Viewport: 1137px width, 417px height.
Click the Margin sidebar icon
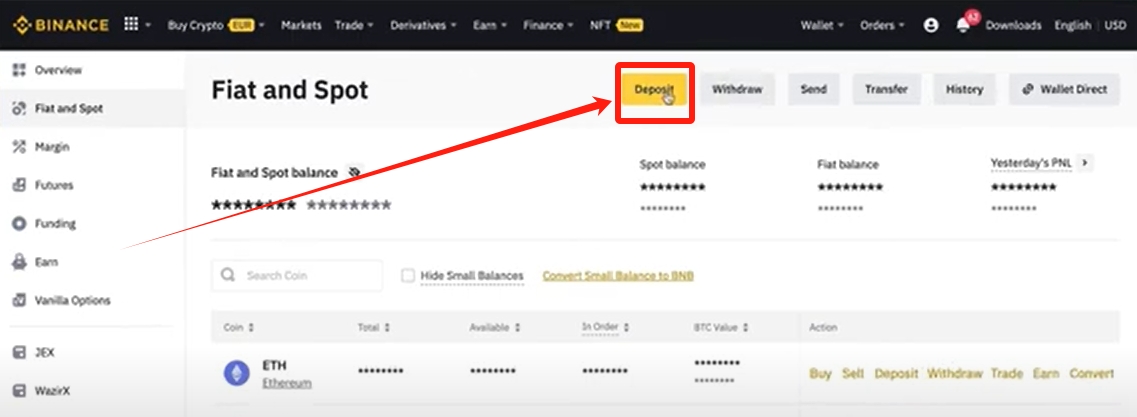point(20,147)
